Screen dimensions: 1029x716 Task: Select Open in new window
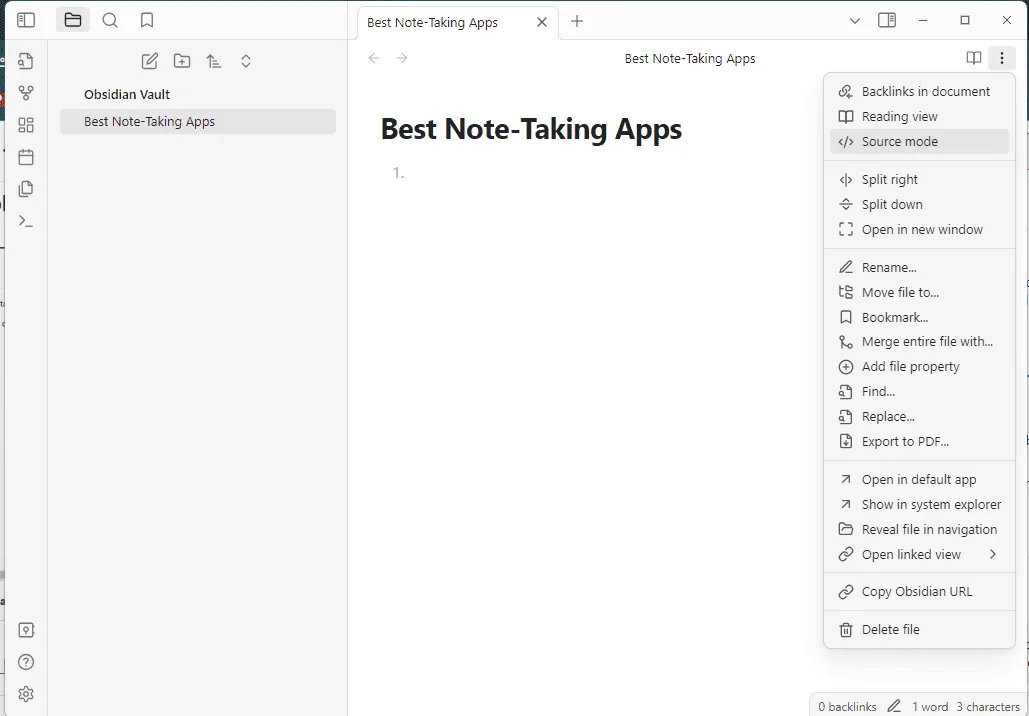(919, 230)
